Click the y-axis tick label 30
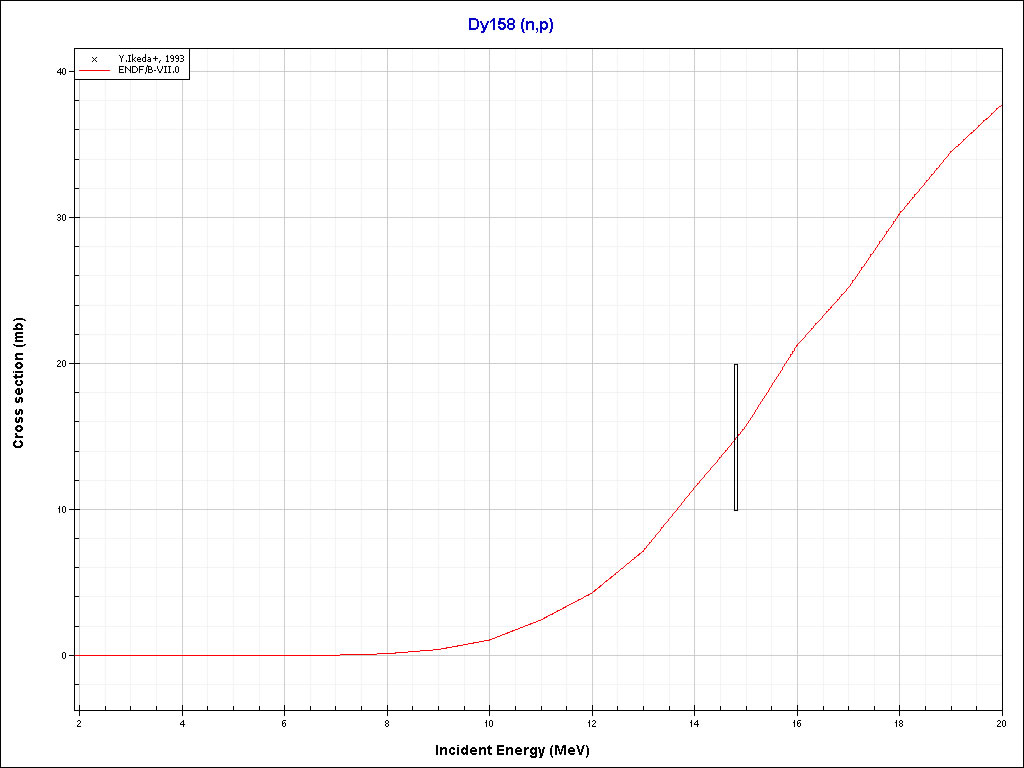Screen dimensions: 1024x768 60,218
